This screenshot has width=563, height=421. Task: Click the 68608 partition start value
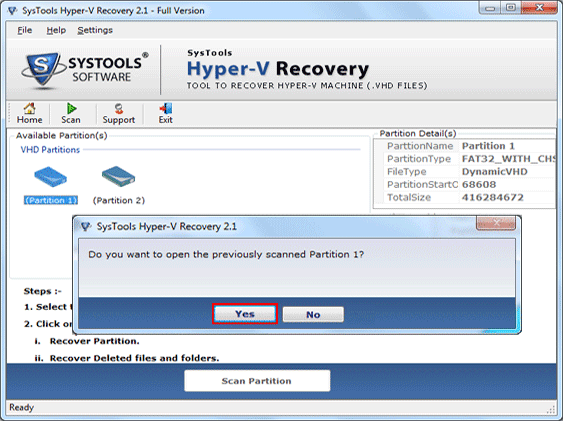479,184
